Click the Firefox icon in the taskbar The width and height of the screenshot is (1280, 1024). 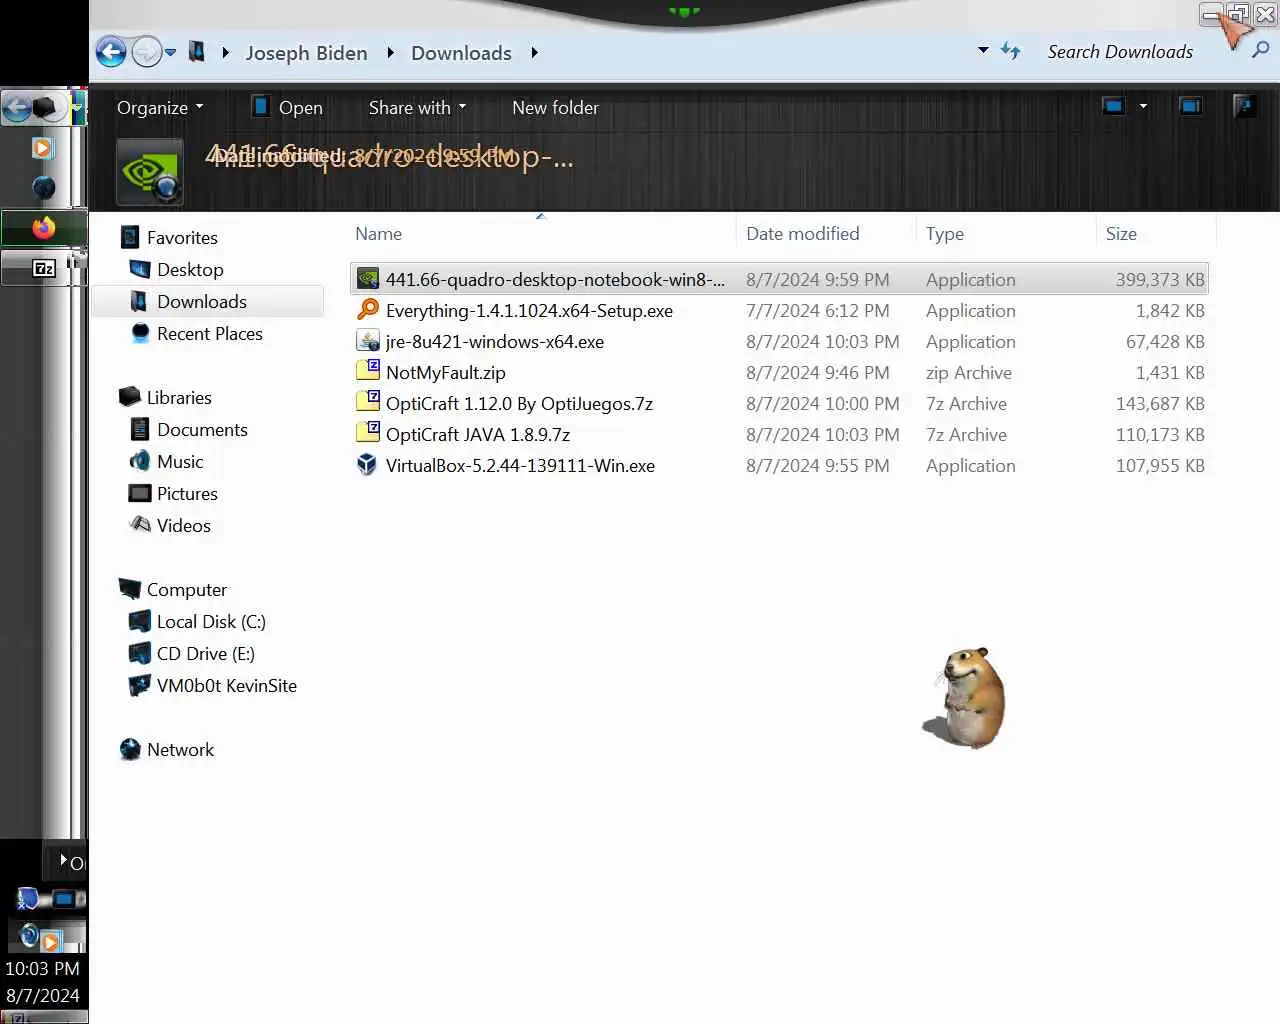(43, 227)
